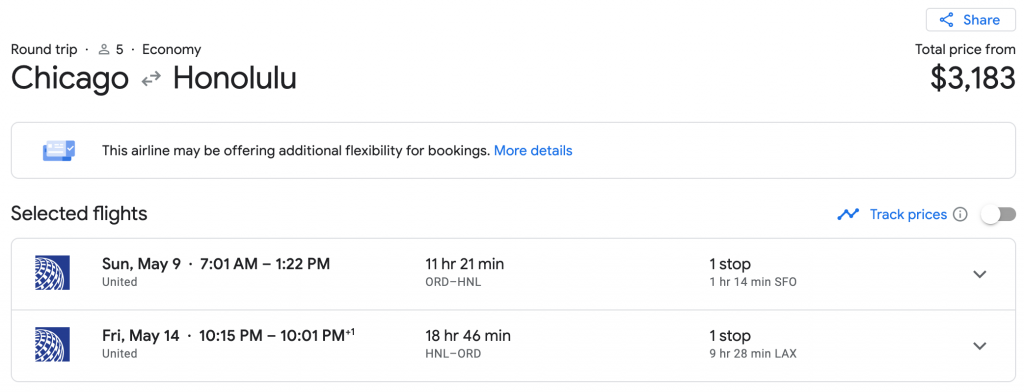This screenshot has width=1024, height=392.
Task: Click the Track prices trend line icon
Action: (x=848, y=214)
